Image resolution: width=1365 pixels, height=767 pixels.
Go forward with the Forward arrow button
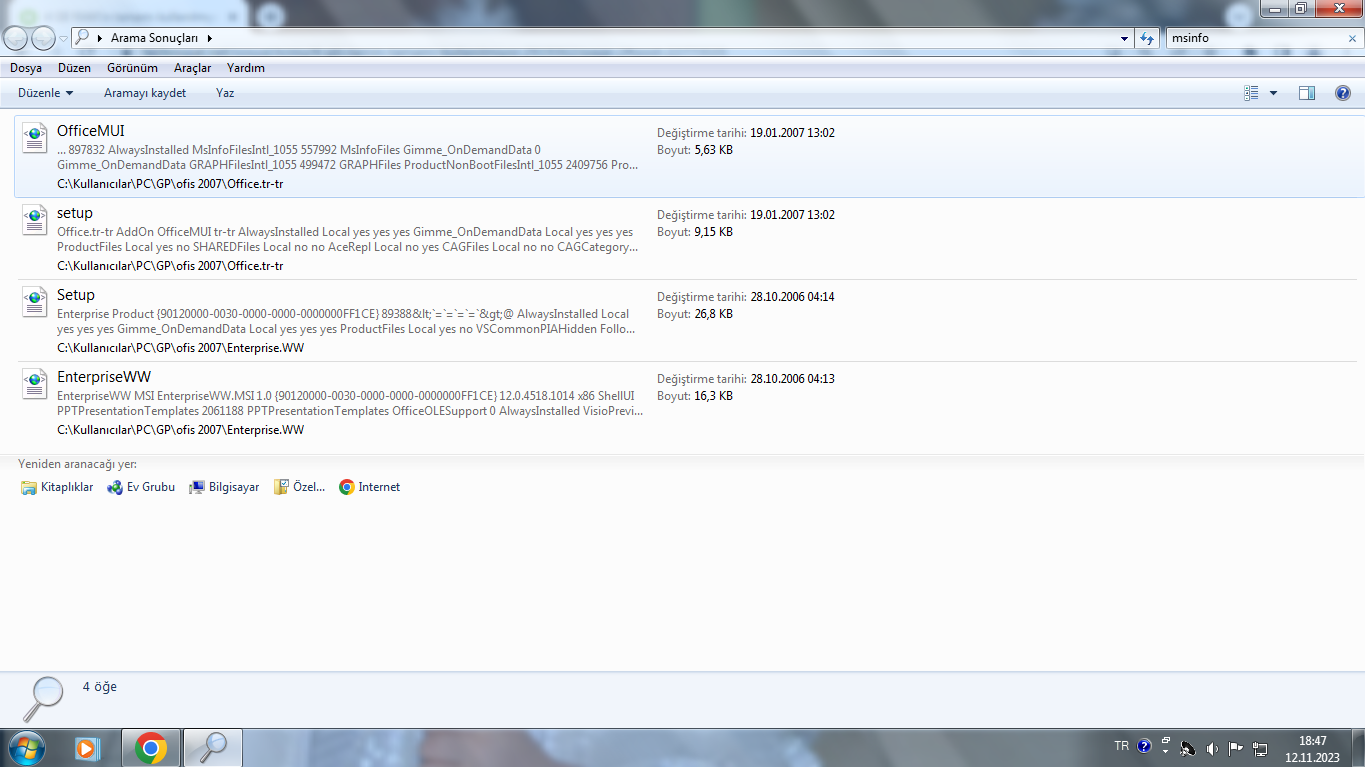tap(44, 38)
